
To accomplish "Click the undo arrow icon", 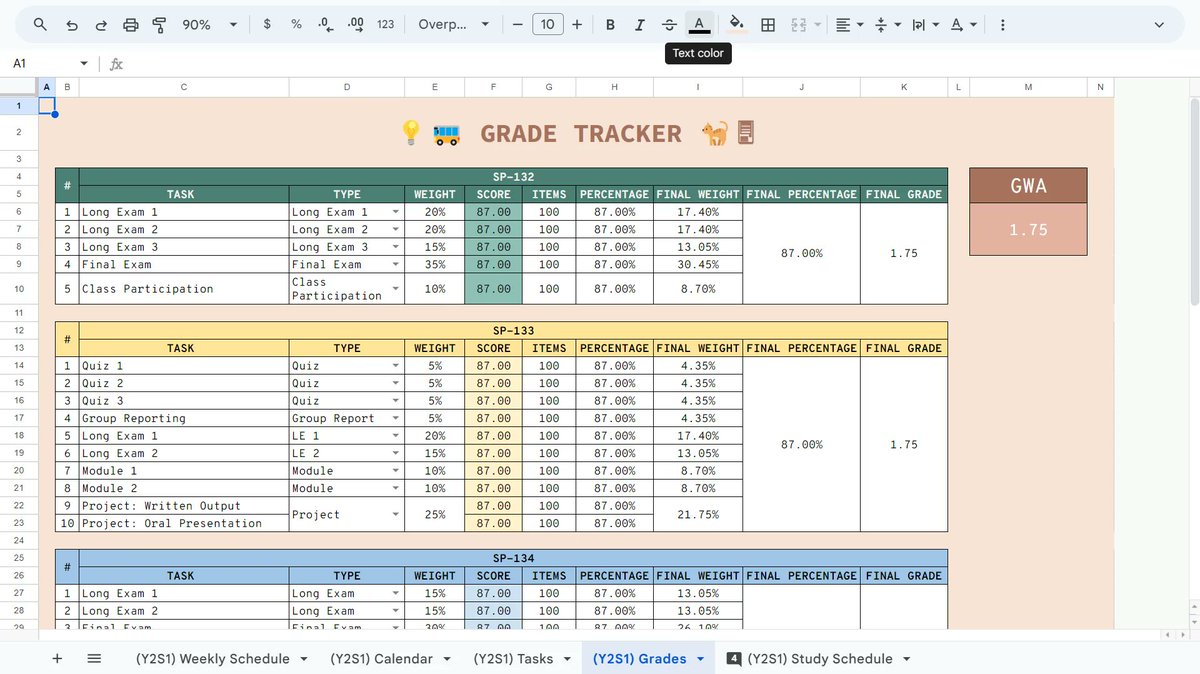I will [71, 25].
